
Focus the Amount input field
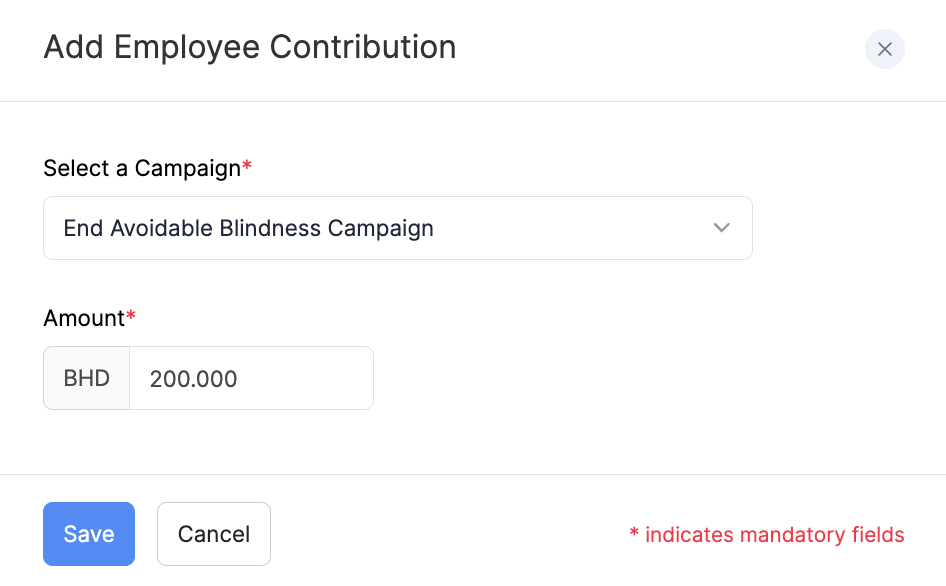(x=251, y=378)
